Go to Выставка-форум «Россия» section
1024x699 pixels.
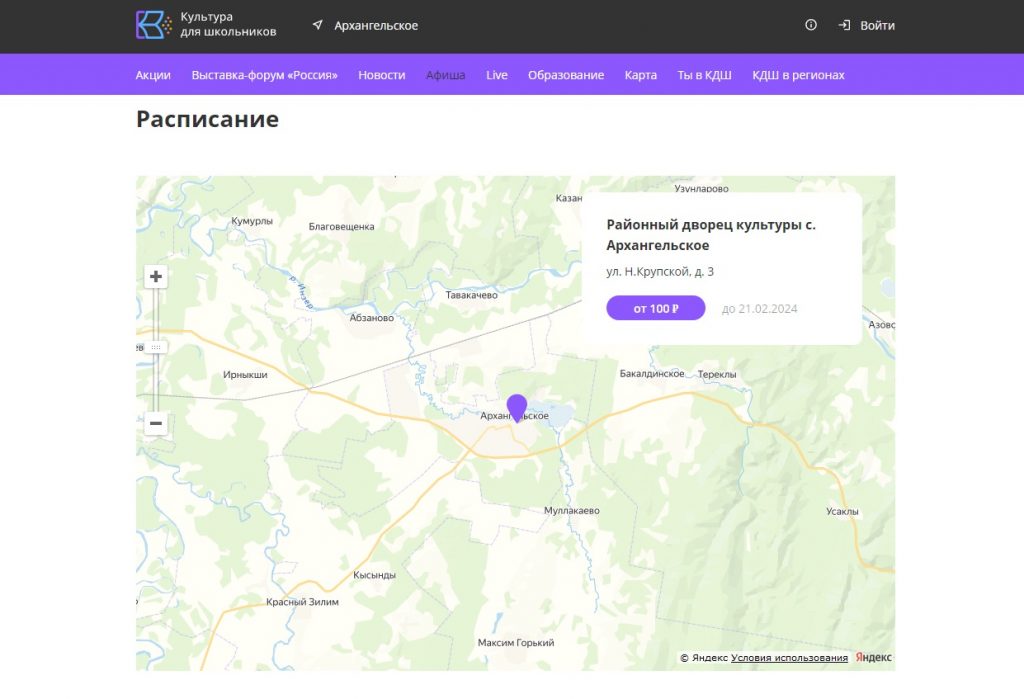[x=264, y=75]
